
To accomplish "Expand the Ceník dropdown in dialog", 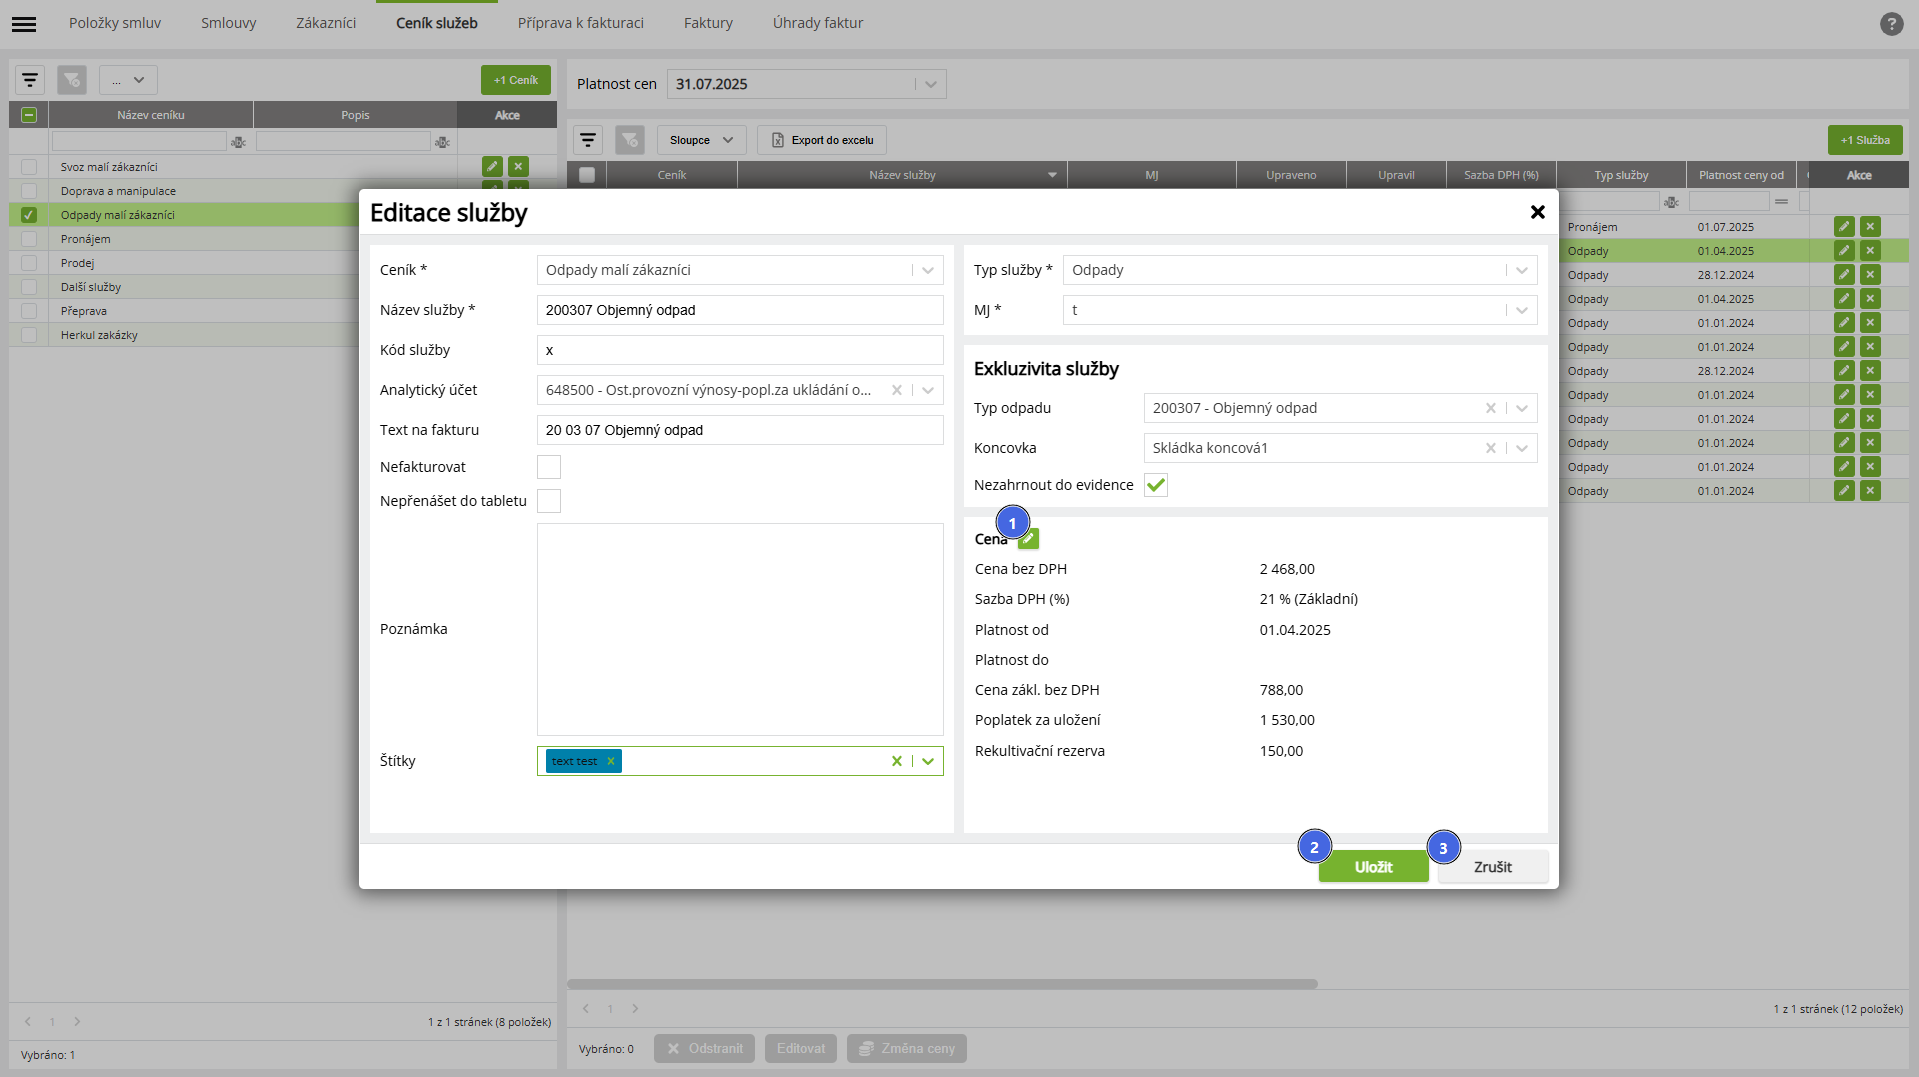I will point(927,270).
